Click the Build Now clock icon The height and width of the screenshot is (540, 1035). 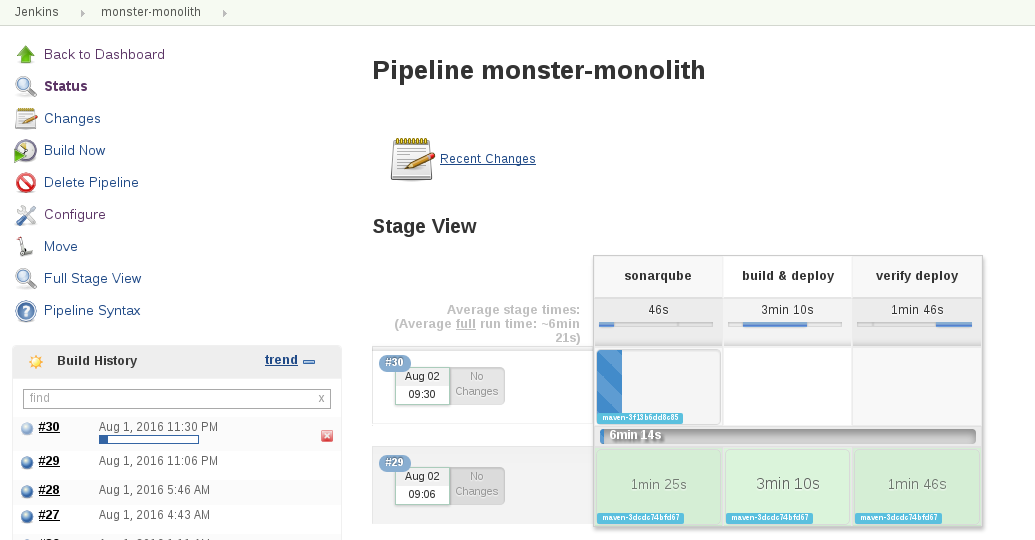pyautogui.click(x=26, y=150)
